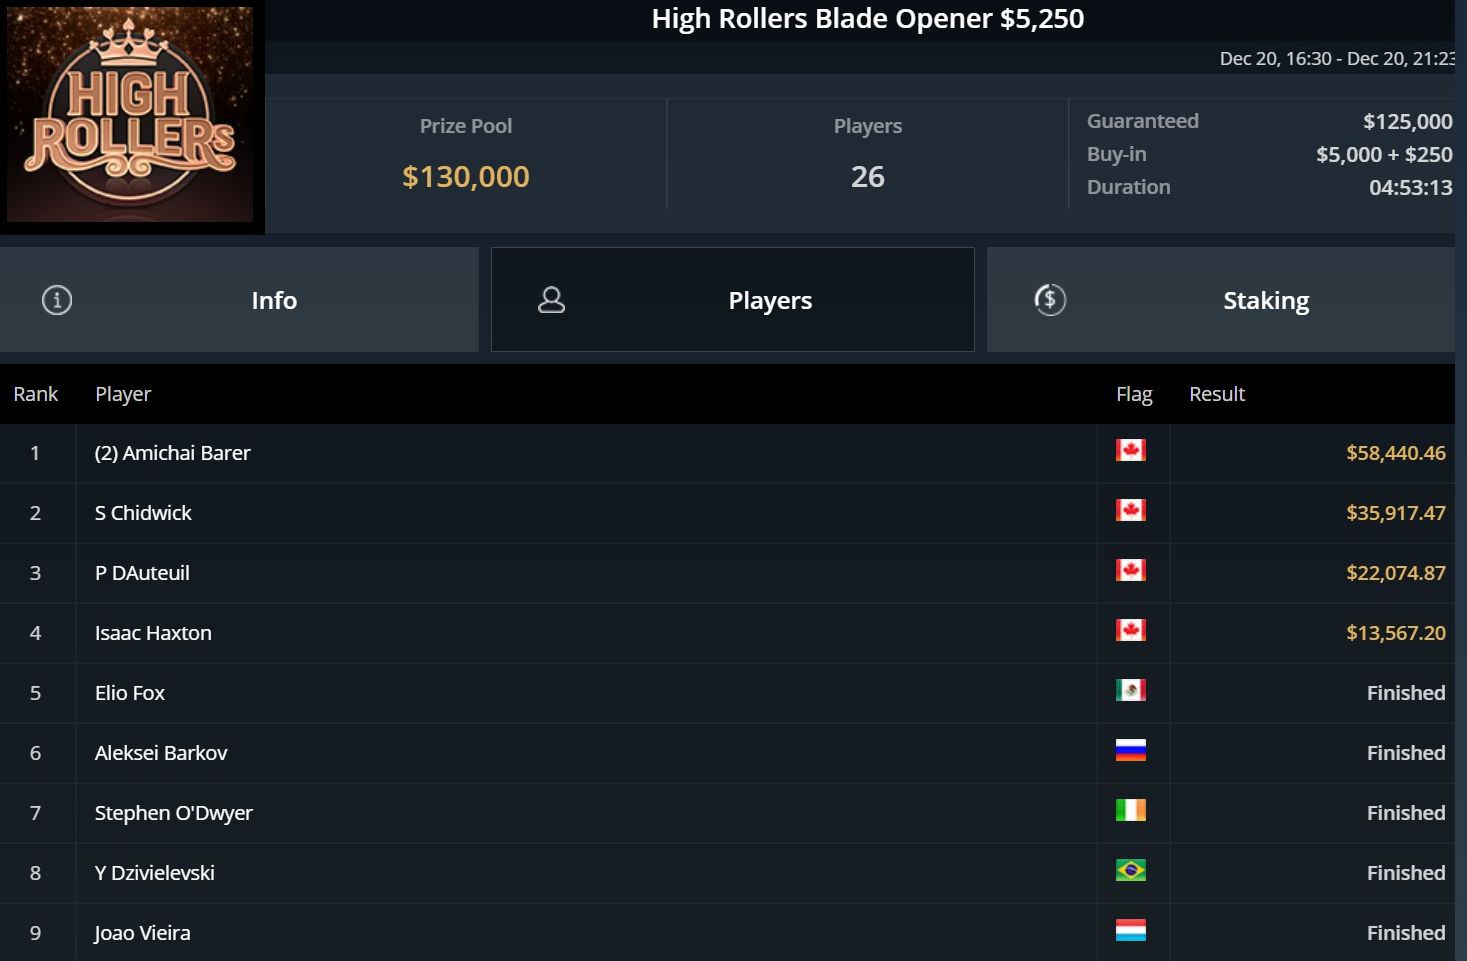Sort by the Rank column header
Screen dimensions: 1467x961
(36, 394)
